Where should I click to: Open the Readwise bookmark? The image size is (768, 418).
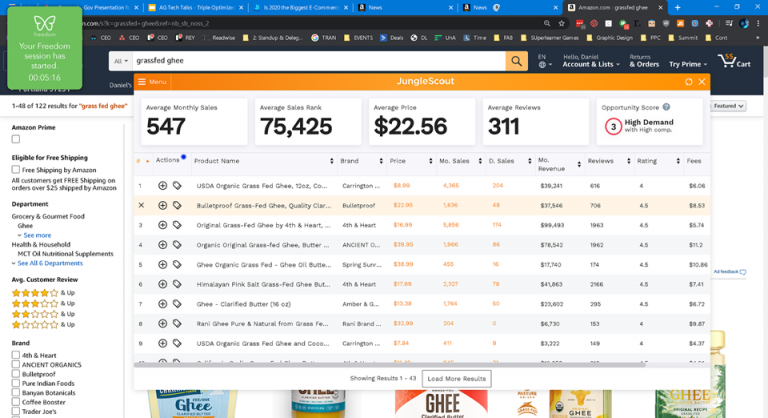[x=219, y=38]
